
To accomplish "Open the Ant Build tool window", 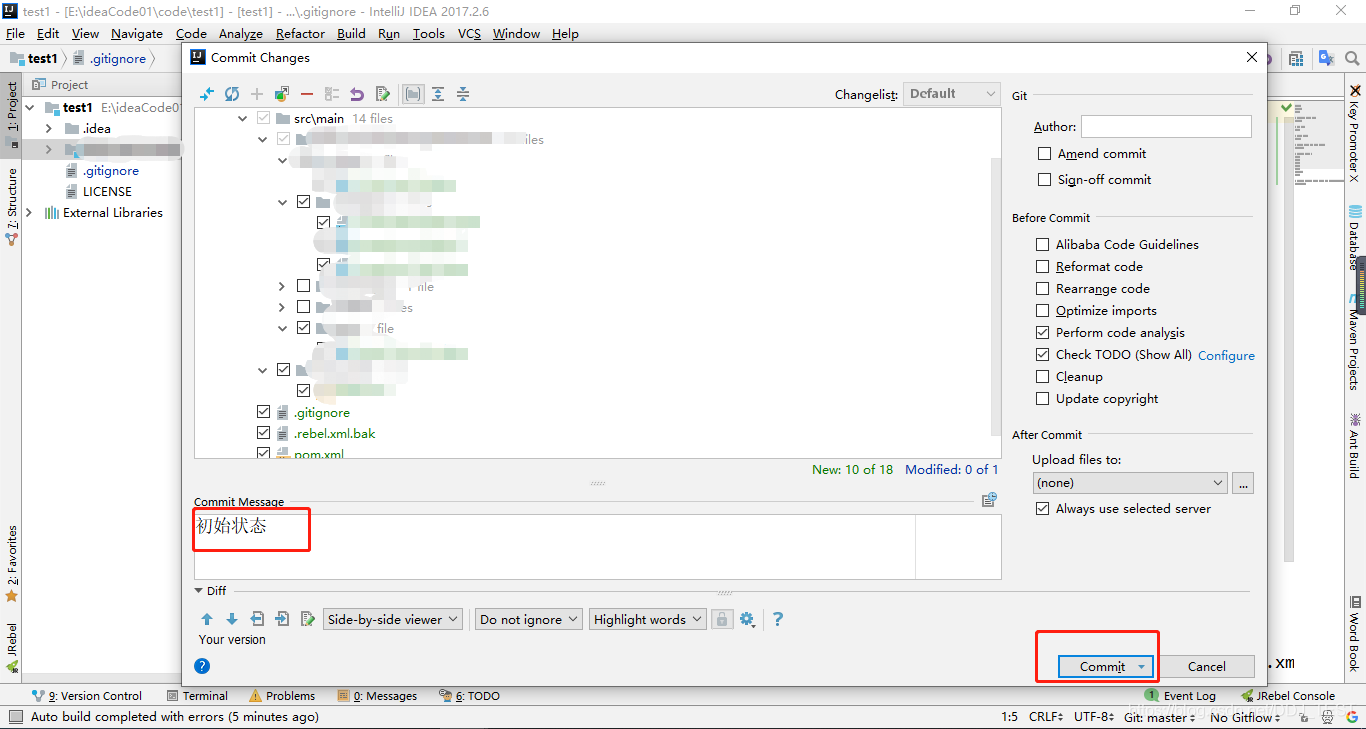I will [1355, 446].
